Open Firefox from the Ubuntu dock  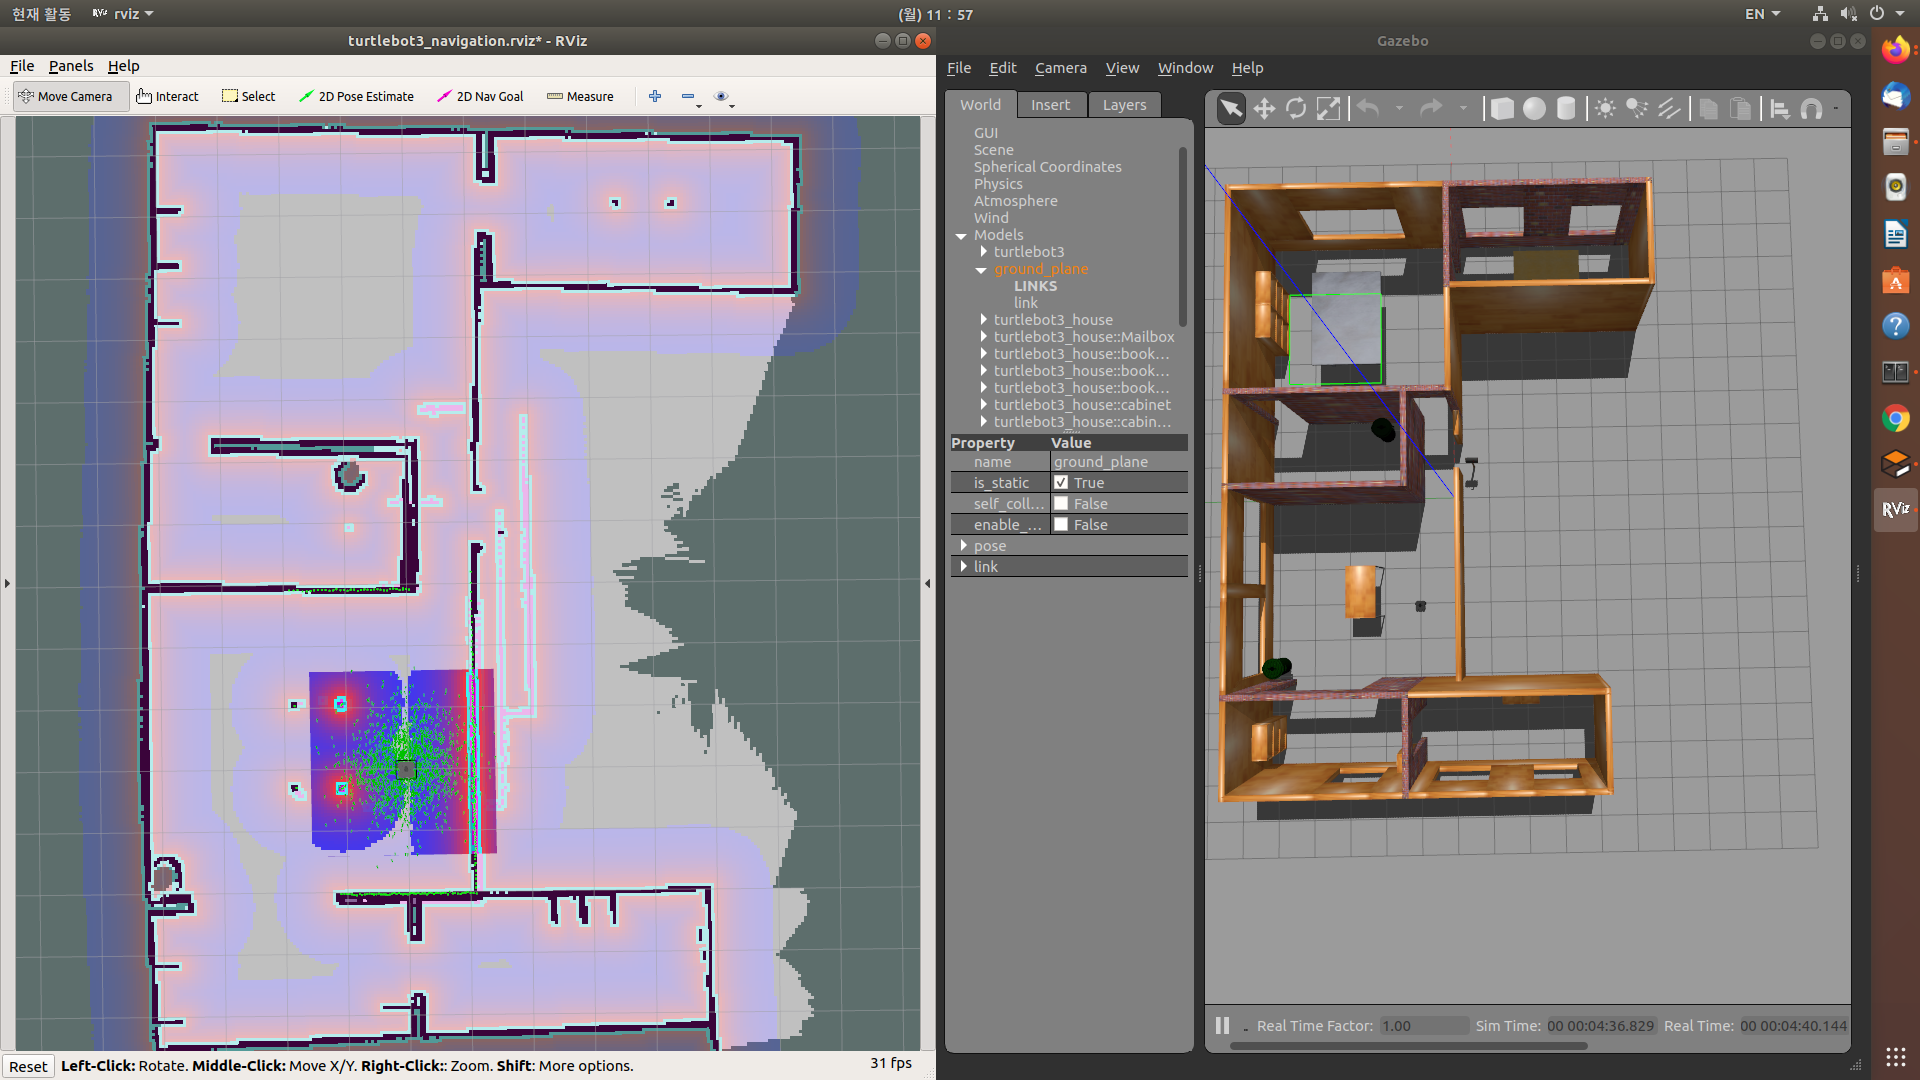(x=1895, y=49)
